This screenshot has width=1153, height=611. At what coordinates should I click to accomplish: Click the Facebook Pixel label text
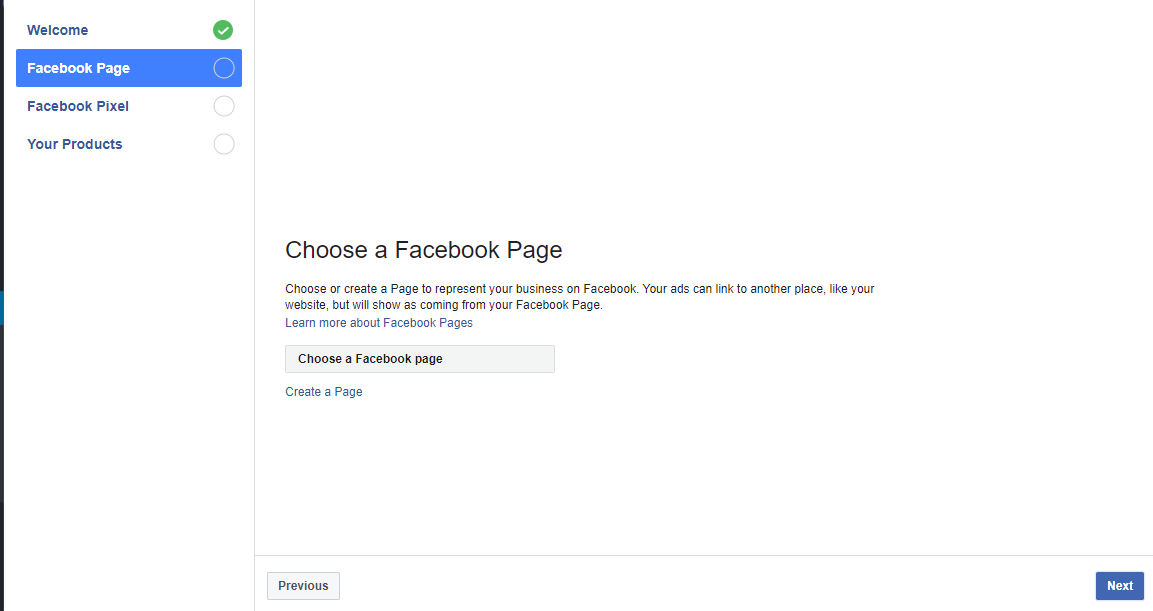78,106
